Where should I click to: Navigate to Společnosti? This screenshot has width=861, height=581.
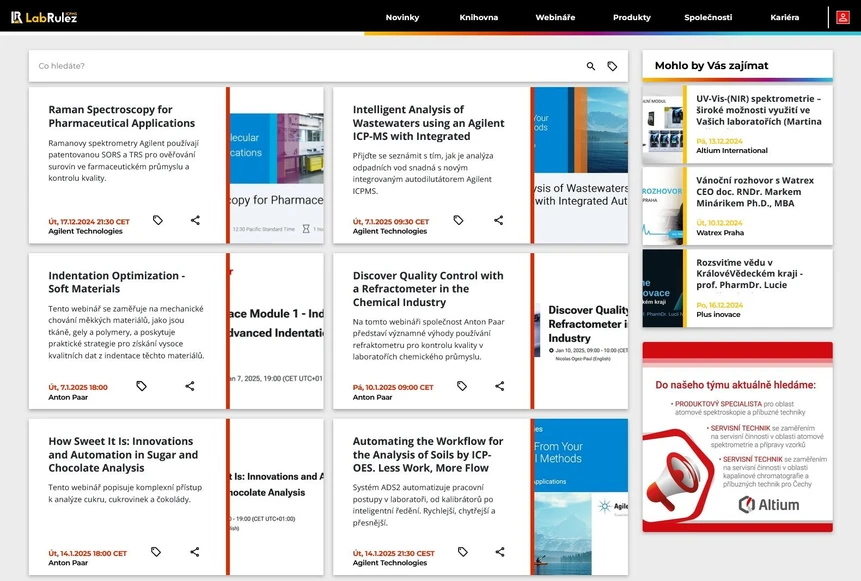(708, 17)
